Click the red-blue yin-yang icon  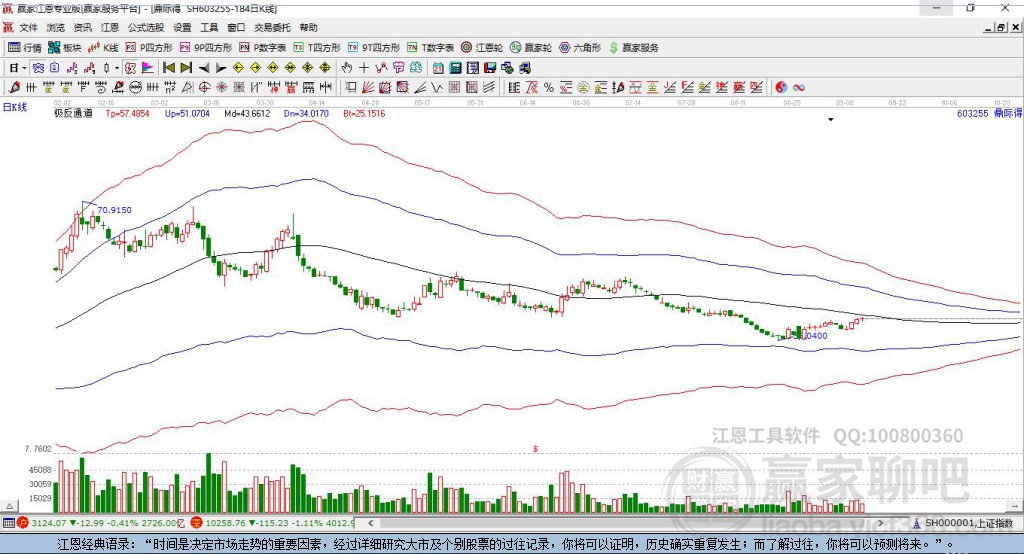click(x=781, y=88)
